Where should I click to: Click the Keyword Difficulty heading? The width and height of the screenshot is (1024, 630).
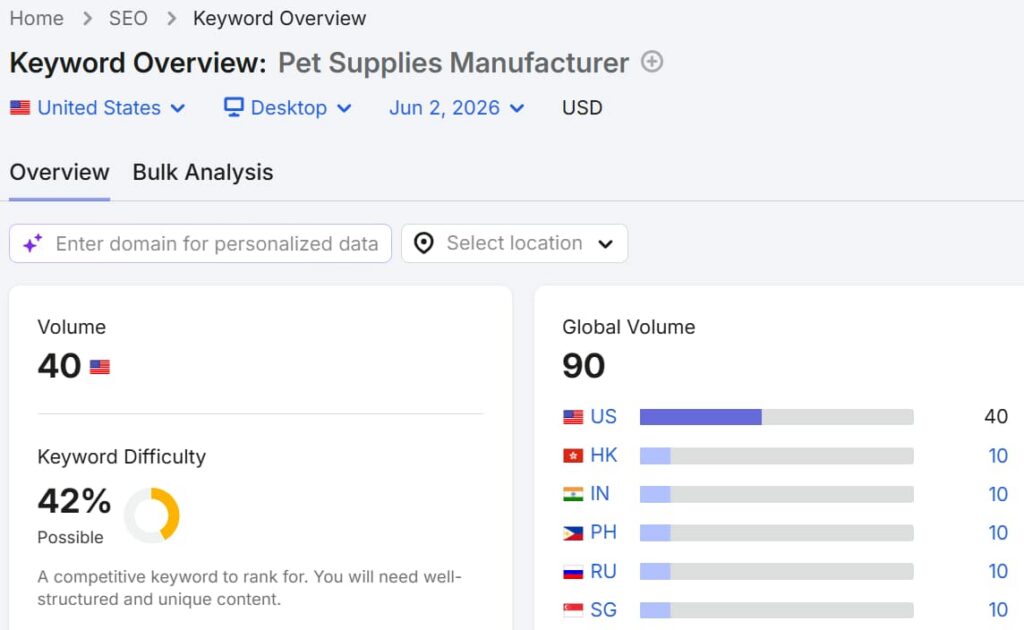pos(121,457)
